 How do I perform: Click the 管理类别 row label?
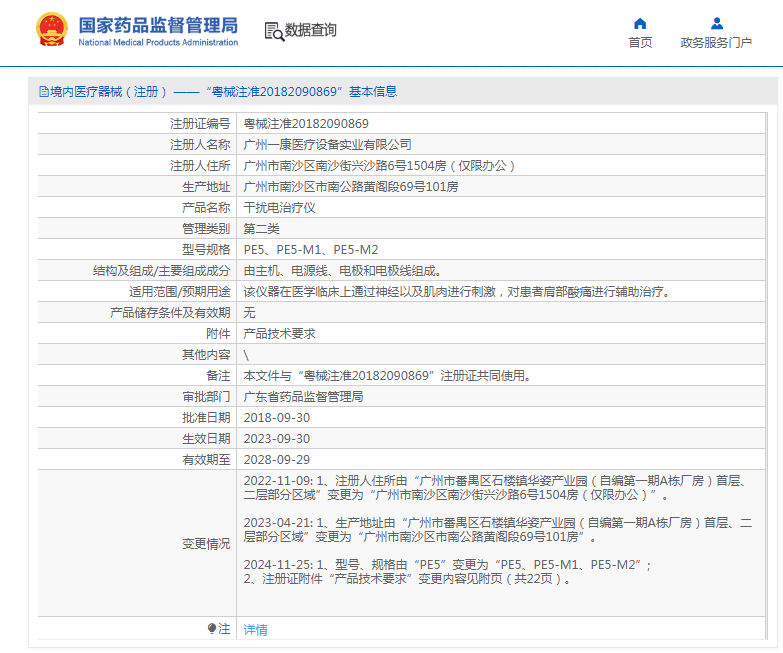click(x=206, y=229)
